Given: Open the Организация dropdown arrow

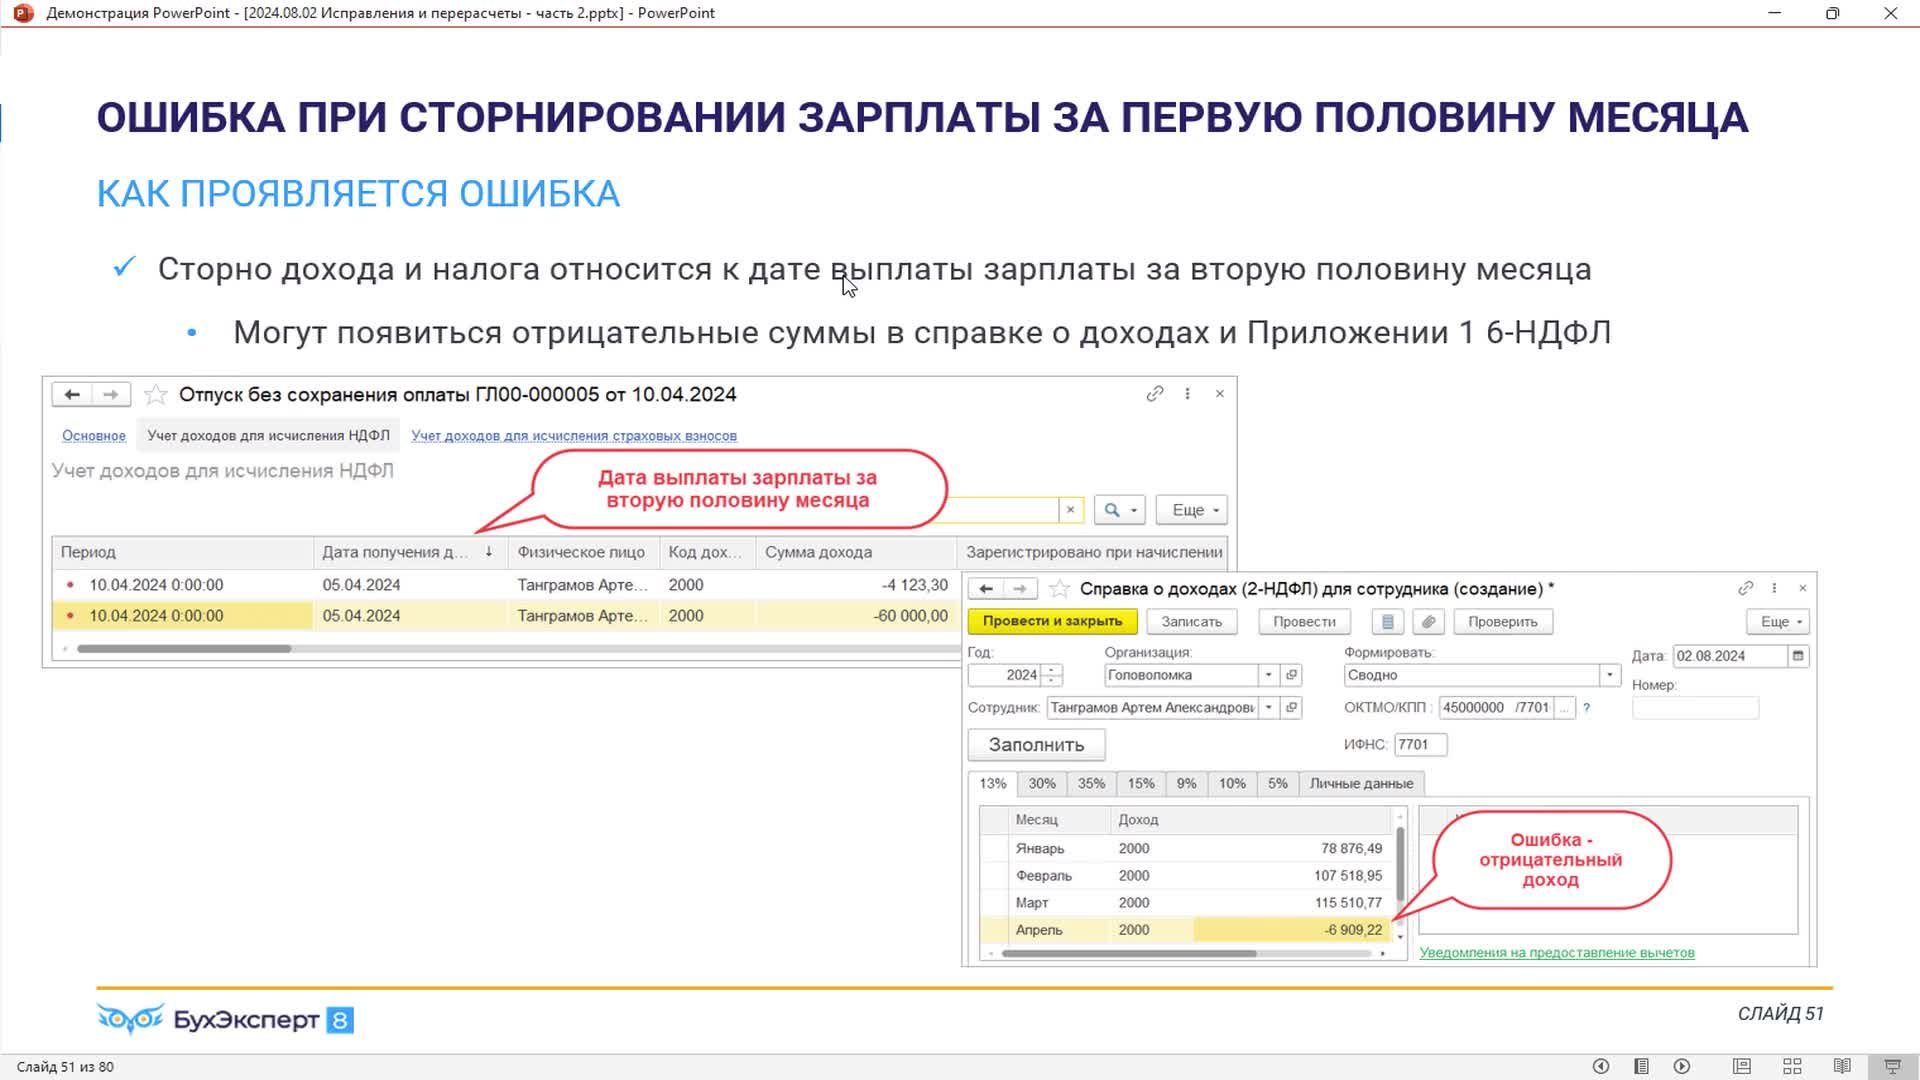Looking at the screenshot, I should [1268, 675].
